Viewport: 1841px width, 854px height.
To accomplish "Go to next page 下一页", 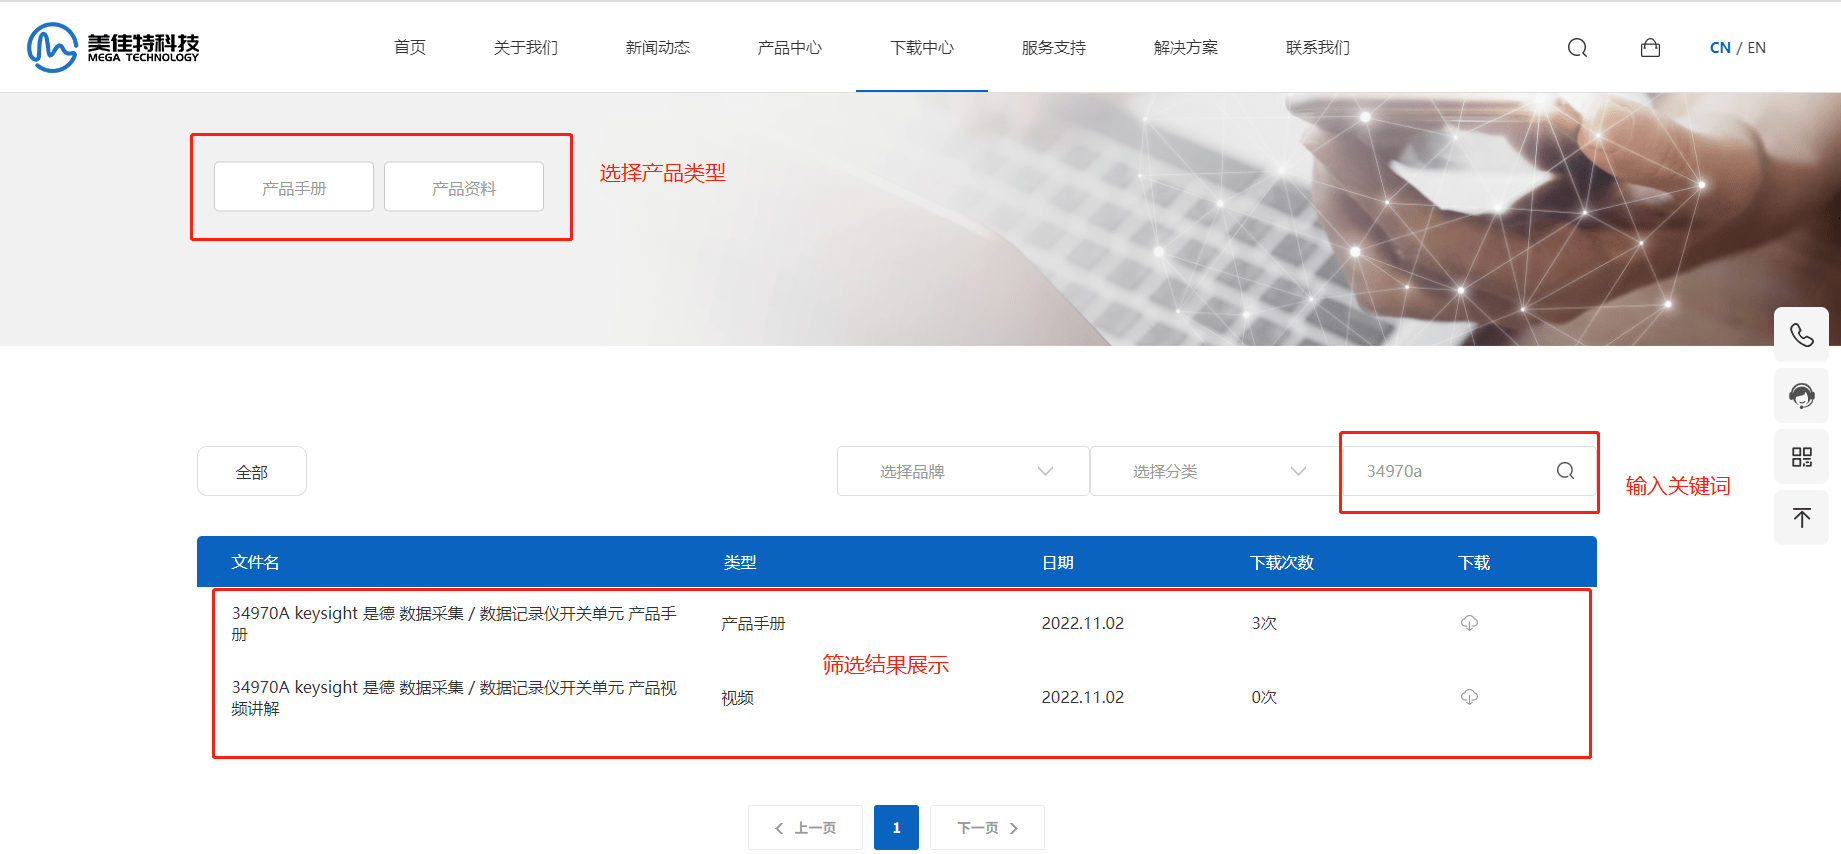I will 987,828.
